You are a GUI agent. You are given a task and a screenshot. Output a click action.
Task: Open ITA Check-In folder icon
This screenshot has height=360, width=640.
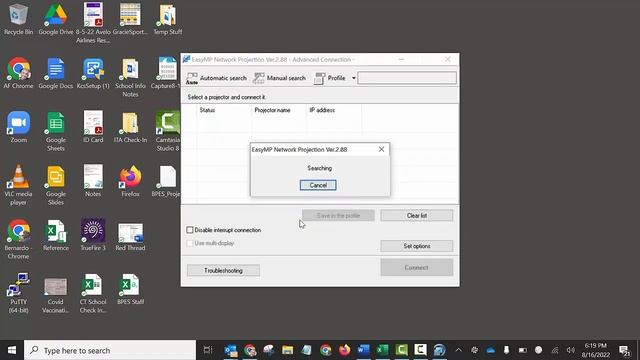(130, 127)
